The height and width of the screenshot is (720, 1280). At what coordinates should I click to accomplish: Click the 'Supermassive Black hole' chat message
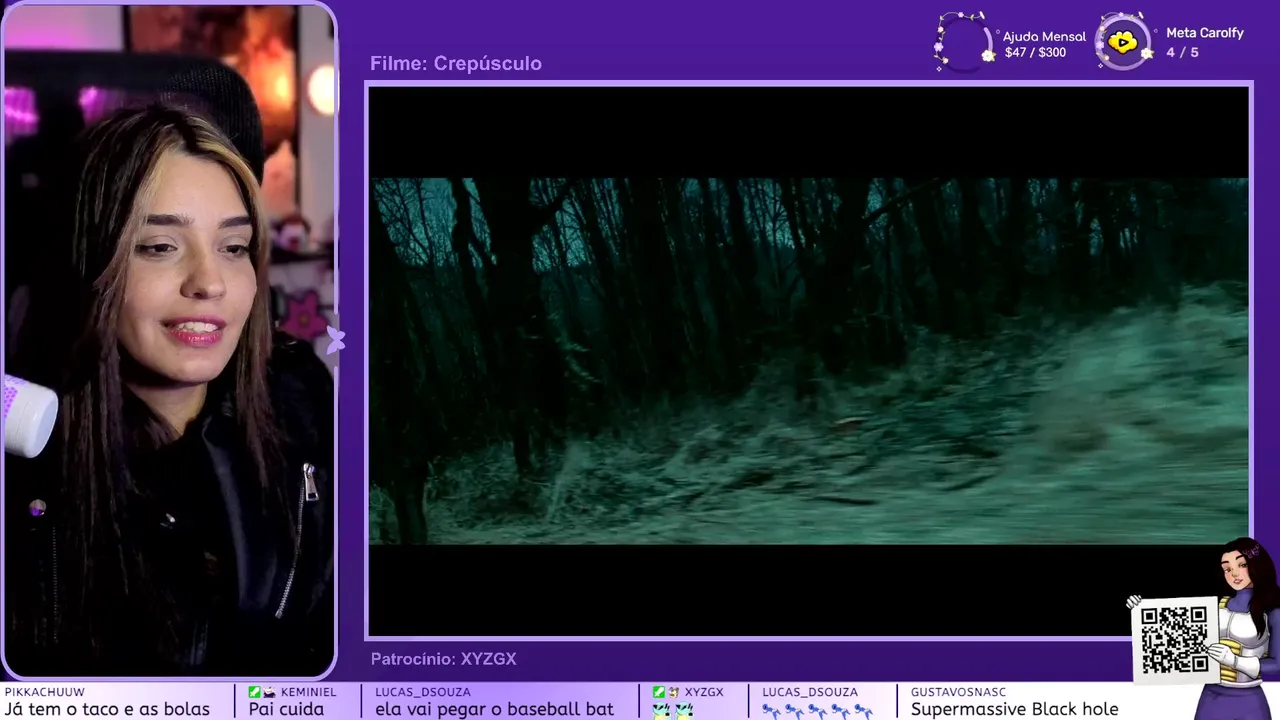(x=1014, y=709)
